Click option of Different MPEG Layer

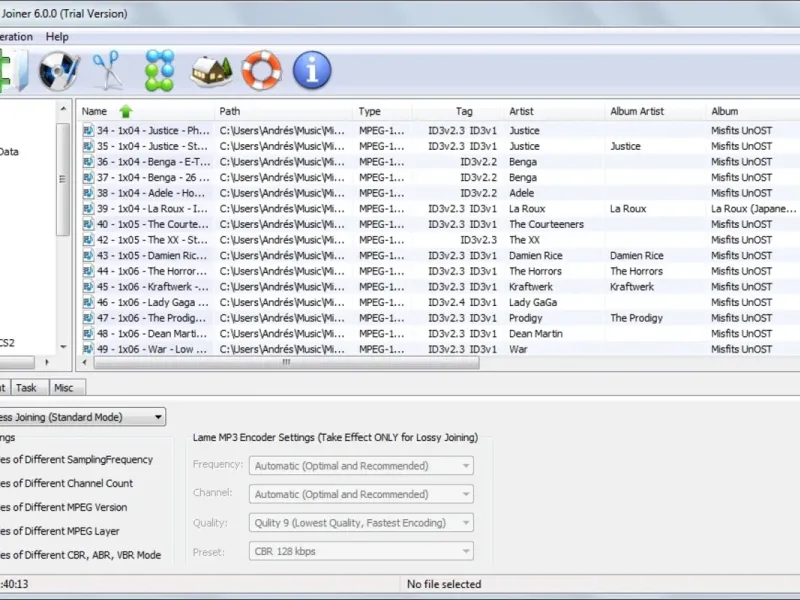[60, 532]
